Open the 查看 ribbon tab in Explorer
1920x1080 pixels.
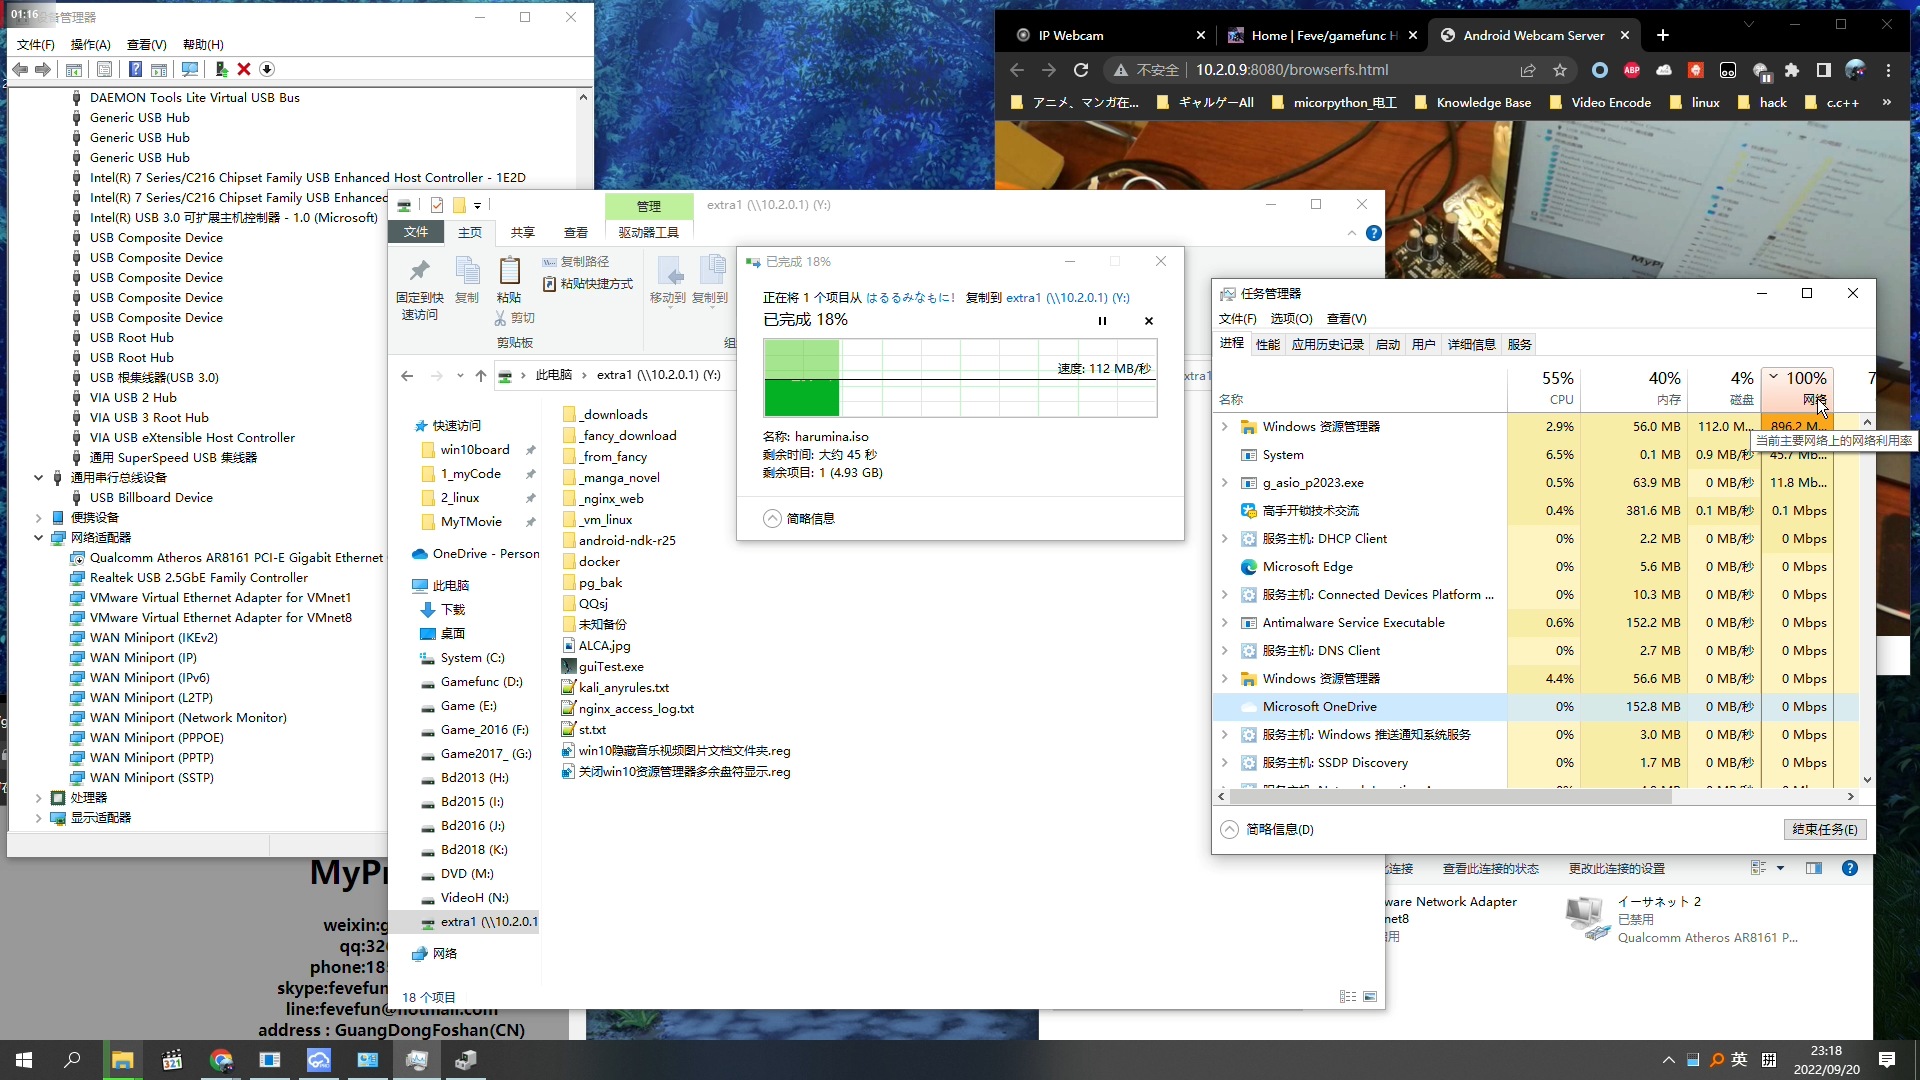[575, 232]
